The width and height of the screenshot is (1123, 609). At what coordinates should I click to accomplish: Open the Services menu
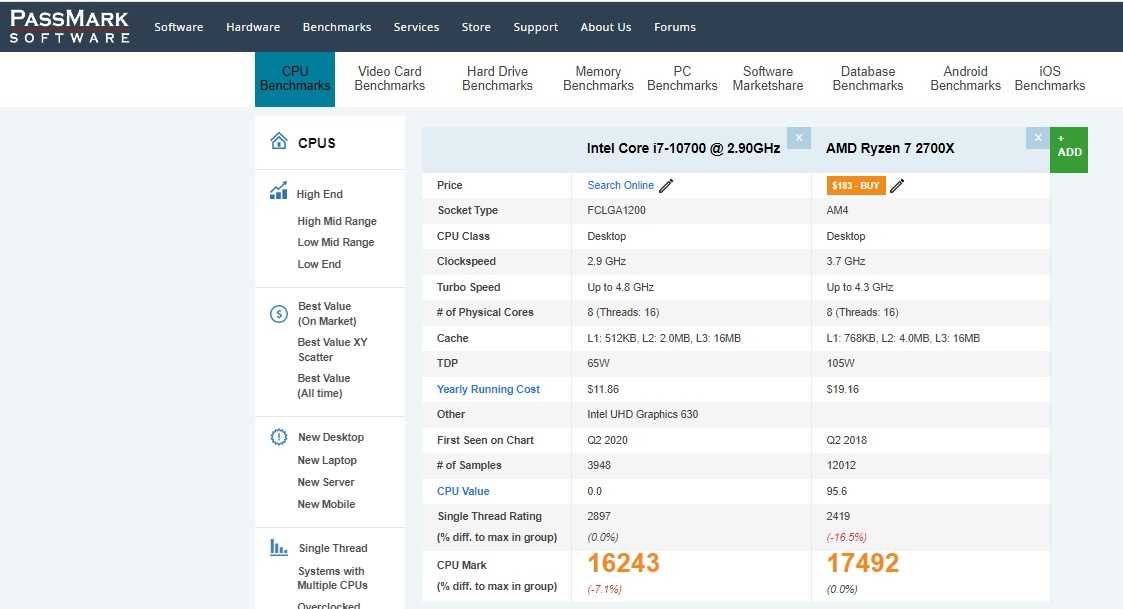point(416,27)
